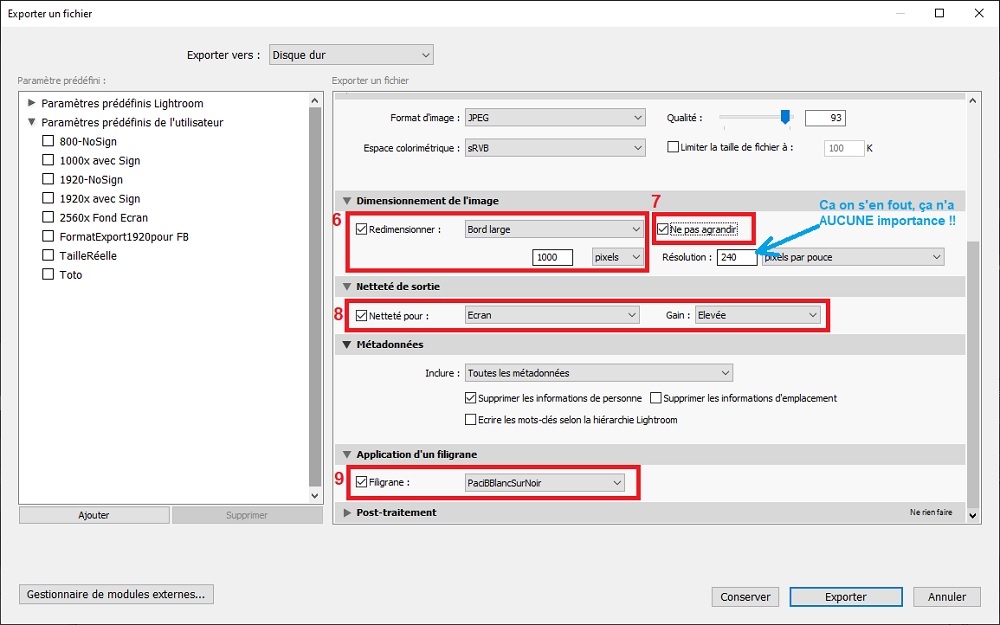The width and height of the screenshot is (1000, 625).
Task: Uncheck the 'Netteté pour' checkbox
Action: tap(362, 316)
